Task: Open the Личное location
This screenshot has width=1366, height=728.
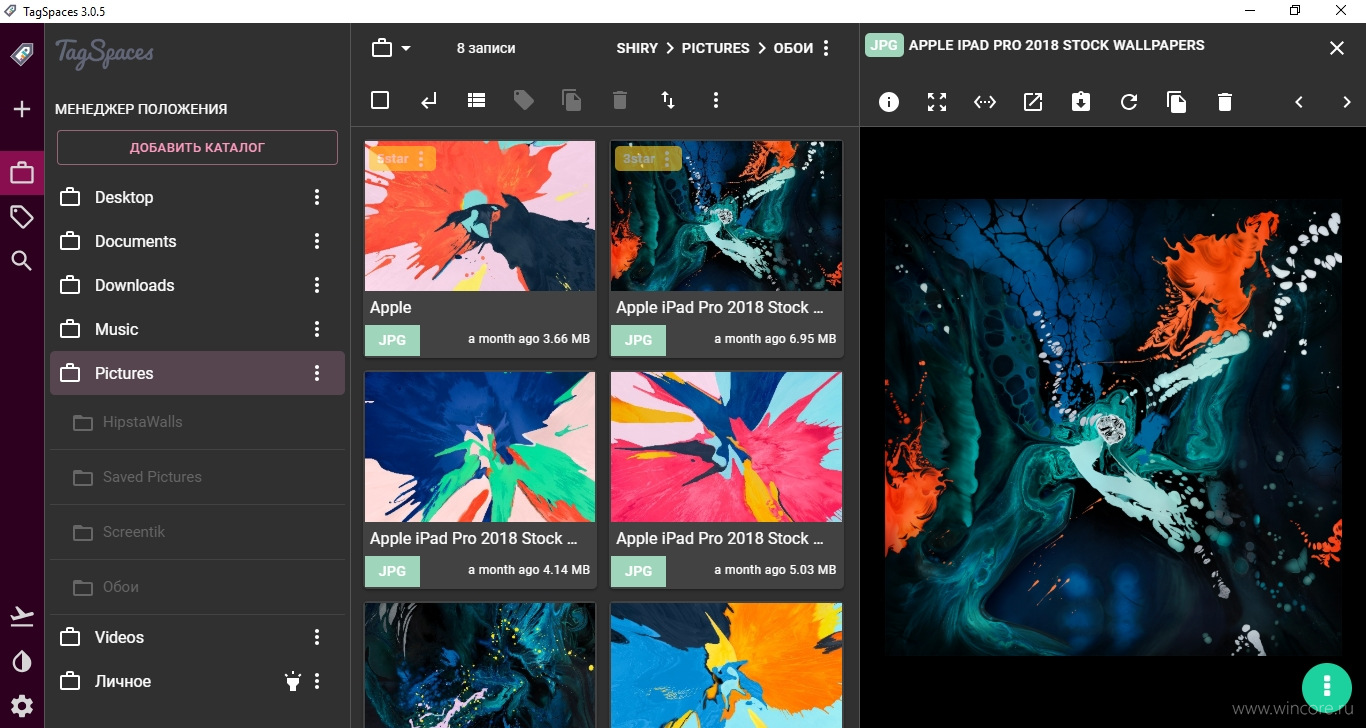Action: (197, 681)
